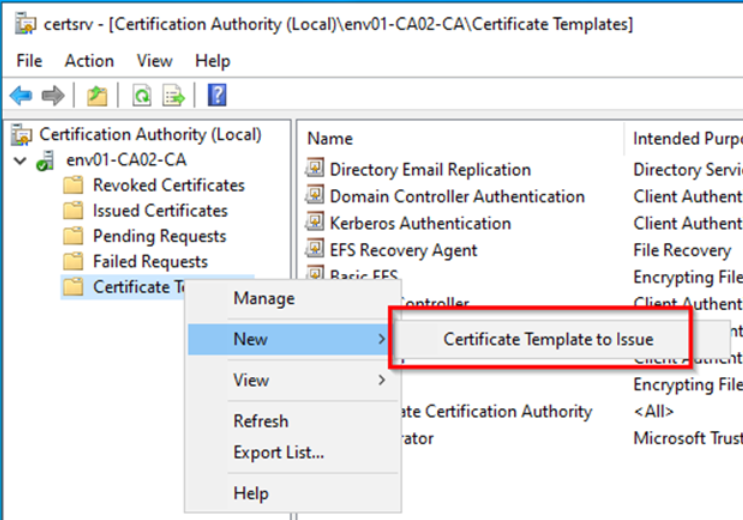The width and height of the screenshot is (743, 520).
Task: Click the EFS Recovery Agent template icon
Action: click(315, 249)
